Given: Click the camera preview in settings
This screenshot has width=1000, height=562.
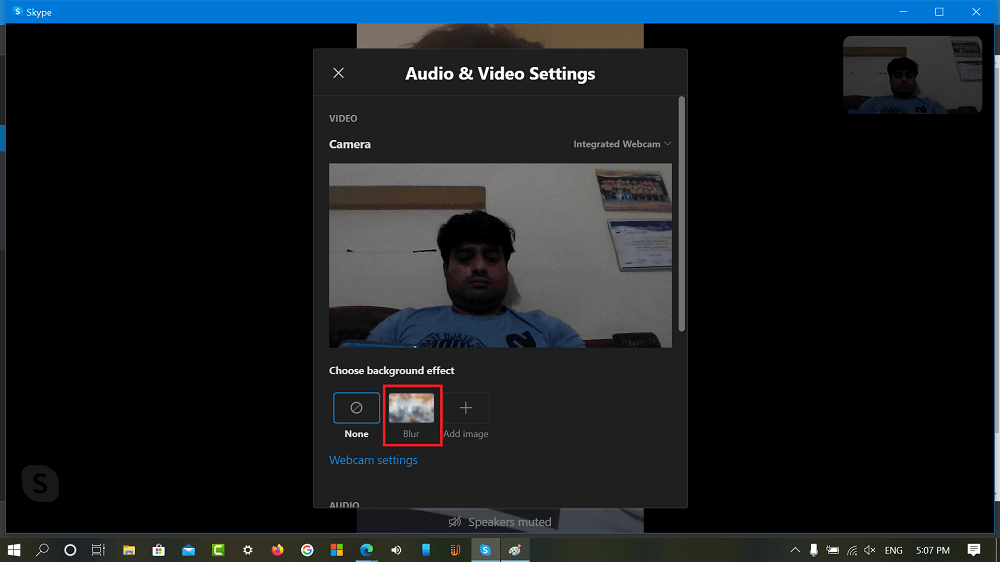Looking at the screenshot, I should click(500, 255).
